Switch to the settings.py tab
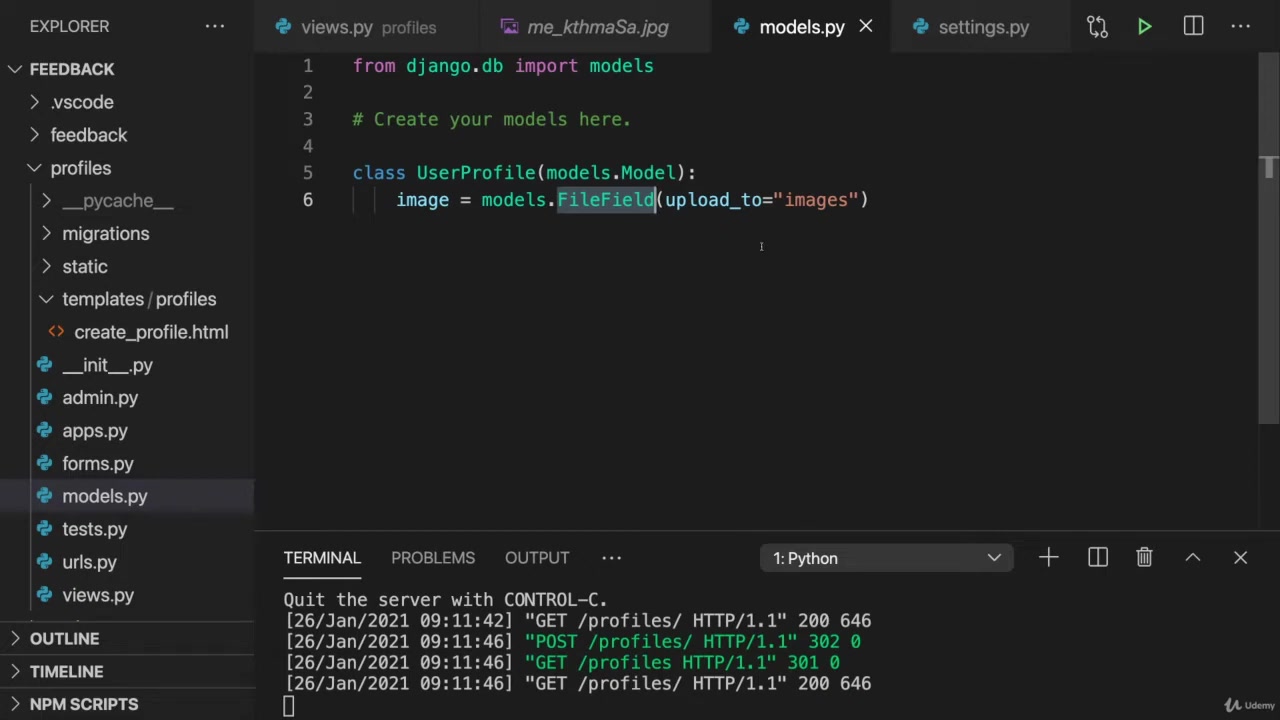This screenshot has height=720, width=1280. 982,27
